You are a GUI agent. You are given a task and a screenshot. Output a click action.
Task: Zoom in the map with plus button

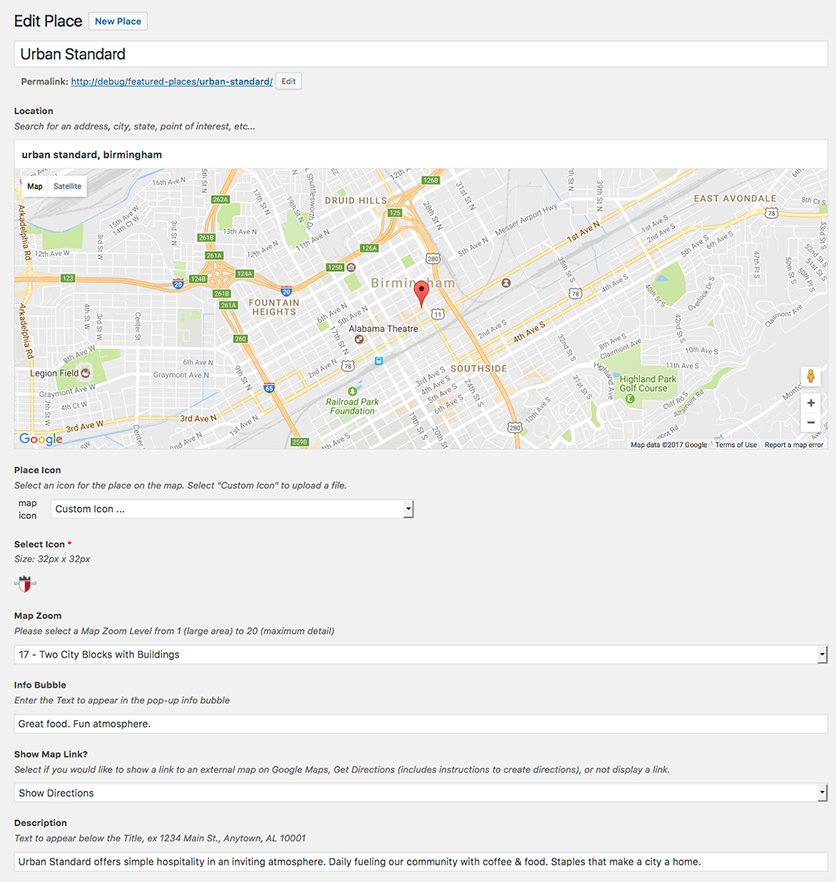coord(811,403)
